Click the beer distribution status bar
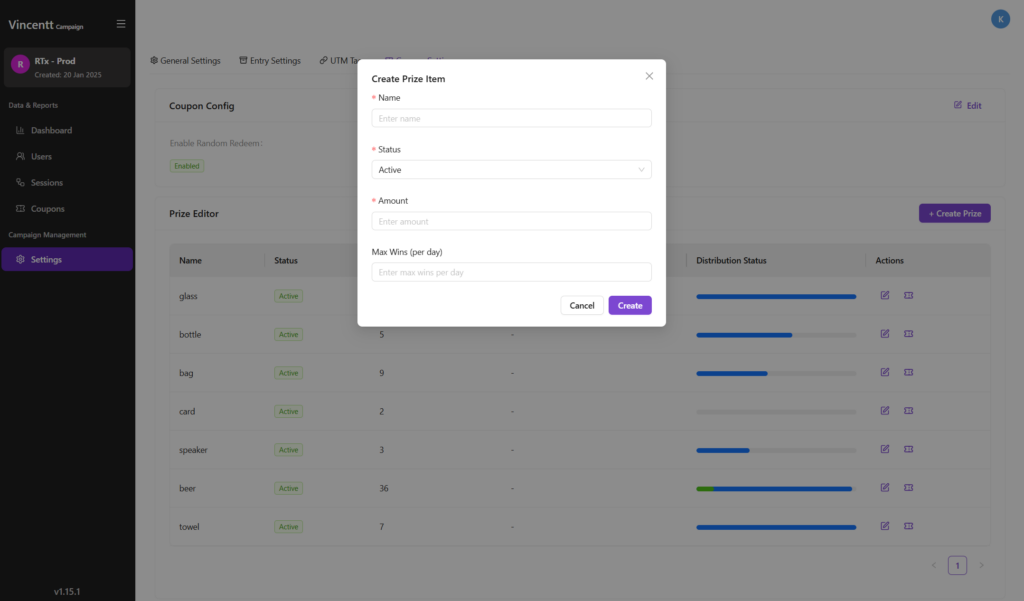Viewport: 1024px width, 601px height. click(x=775, y=489)
